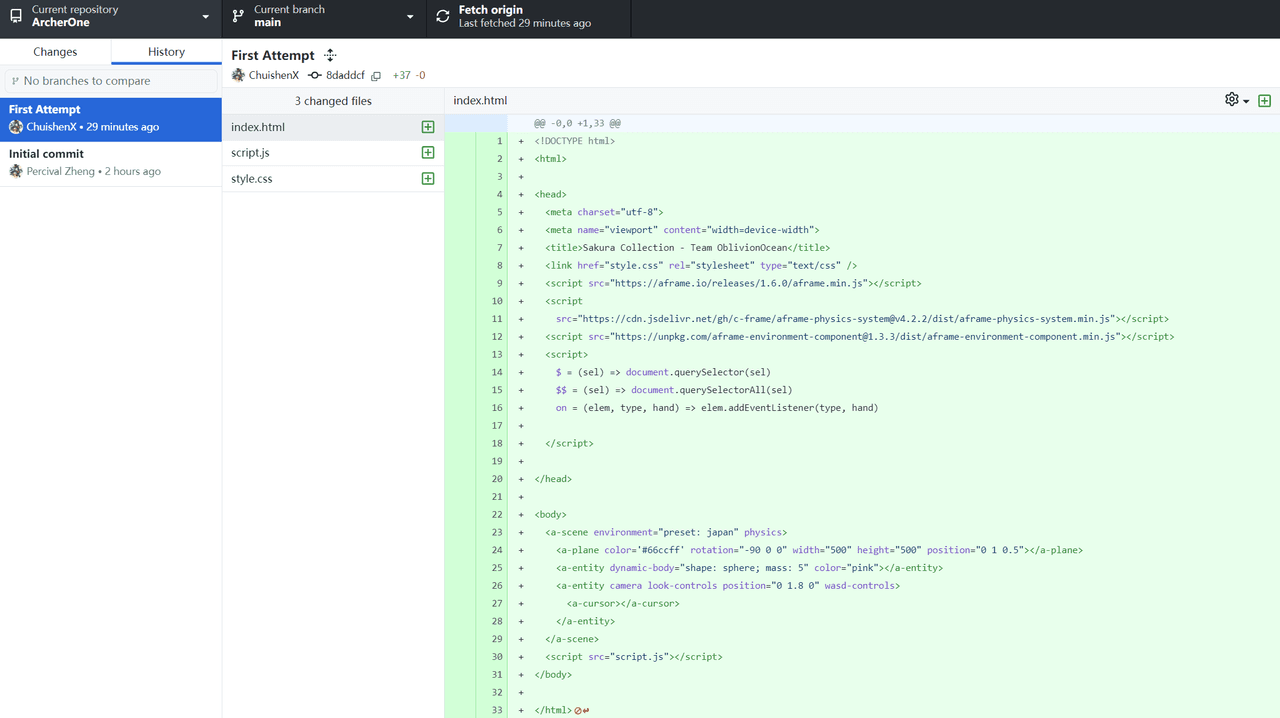Open the diff settings gear dropdown
This screenshot has width=1280, height=718.
pos(1236,100)
